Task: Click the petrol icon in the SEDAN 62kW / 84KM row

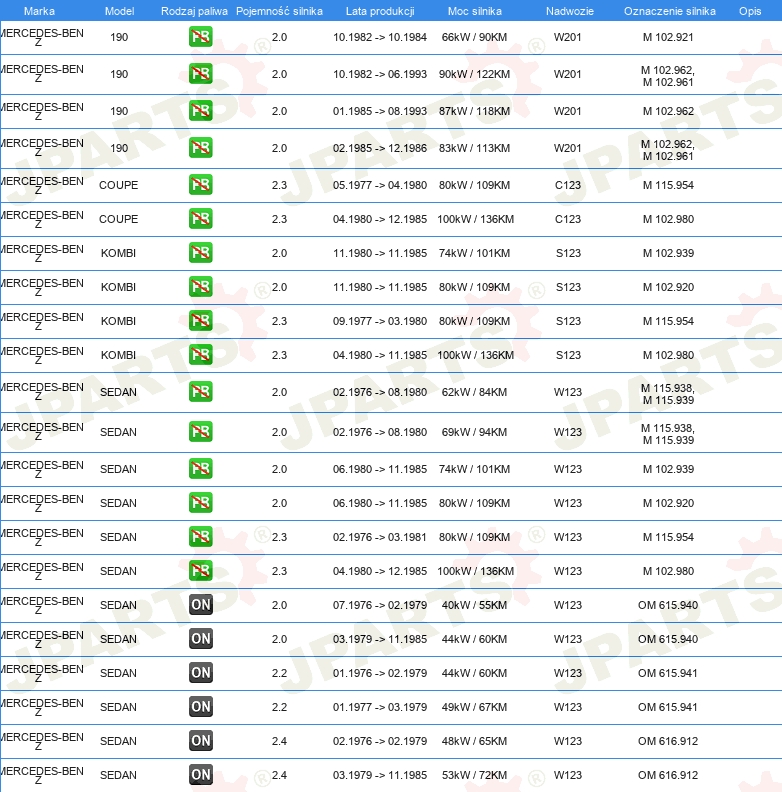Action: [201, 392]
